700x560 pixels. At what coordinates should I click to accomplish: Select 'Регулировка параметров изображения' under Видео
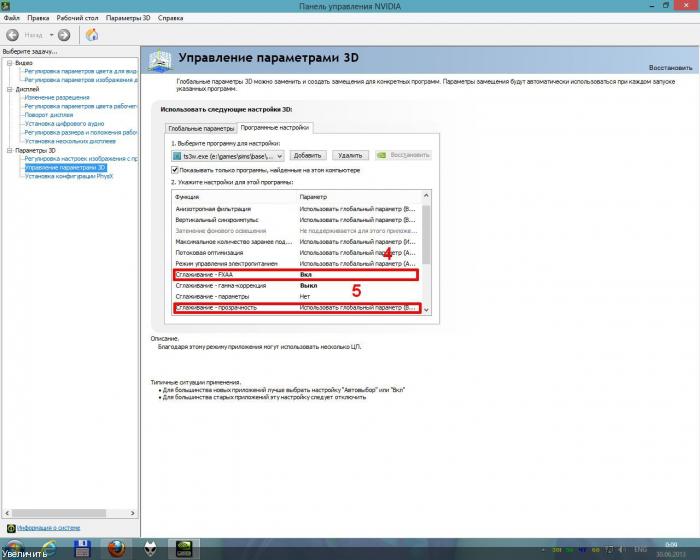point(81,80)
